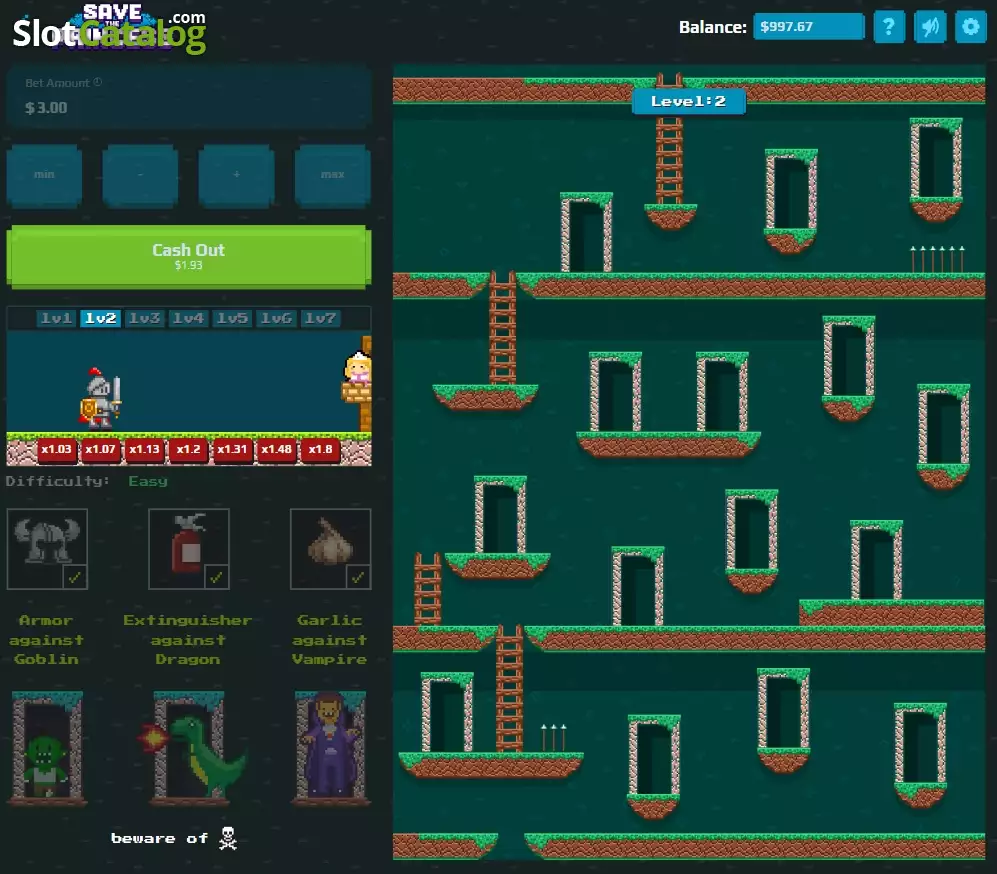This screenshot has height=874, width=997.
Task: Switch to the lv7 tab
Action: tap(320, 318)
